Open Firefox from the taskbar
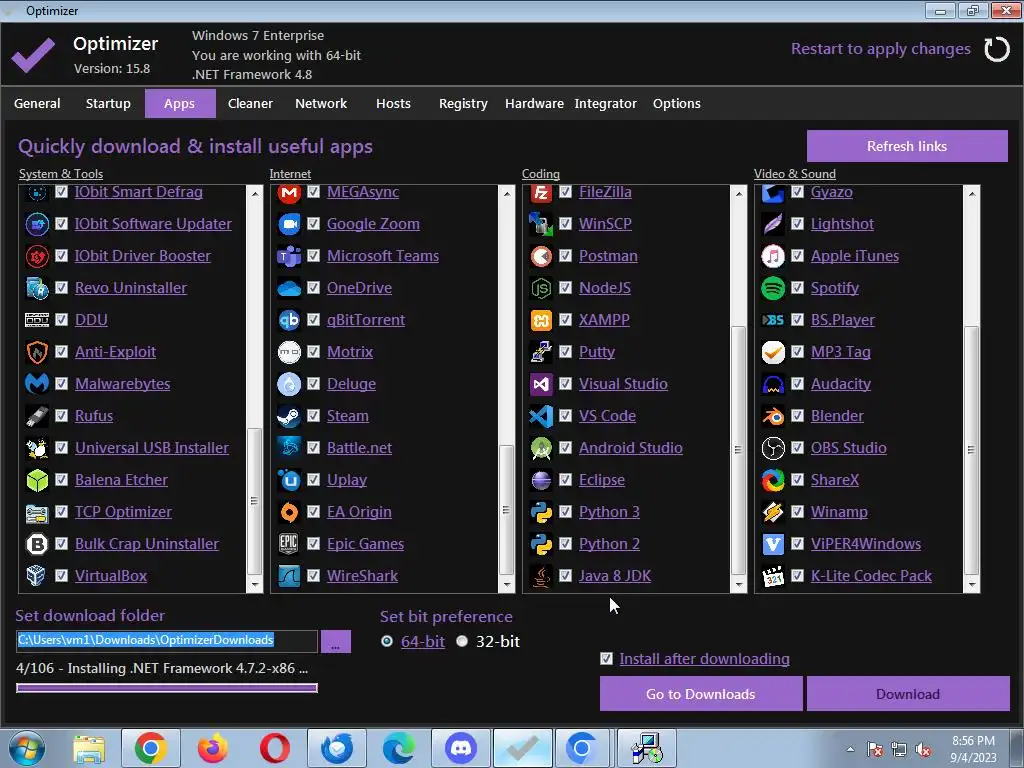1024x768 pixels. point(213,748)
